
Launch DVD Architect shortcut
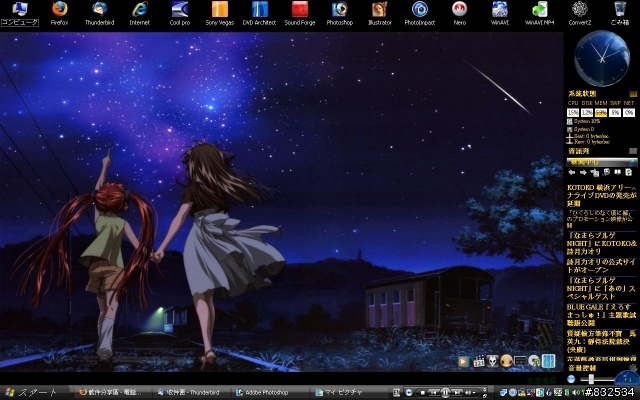pyautogui.click(x=260, y=13)
